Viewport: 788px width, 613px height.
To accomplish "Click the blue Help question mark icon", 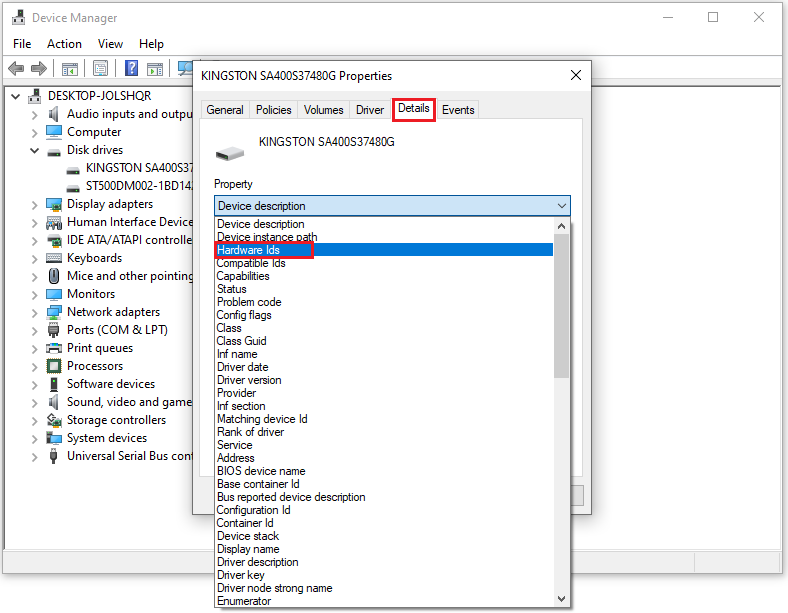I will (x=131, y=68).
